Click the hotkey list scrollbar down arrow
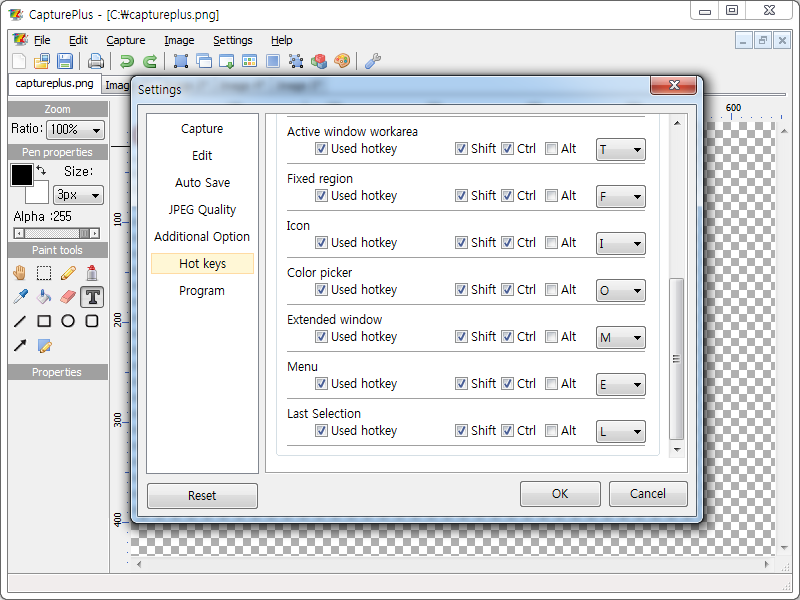The height and width of the screenshot is (600, 800). point(677,449)
